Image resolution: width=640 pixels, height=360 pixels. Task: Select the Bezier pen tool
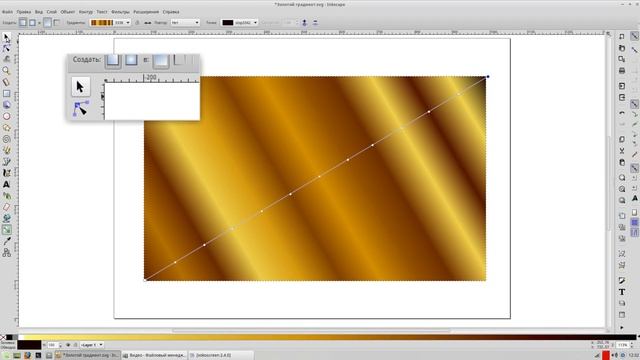(7, 162)
